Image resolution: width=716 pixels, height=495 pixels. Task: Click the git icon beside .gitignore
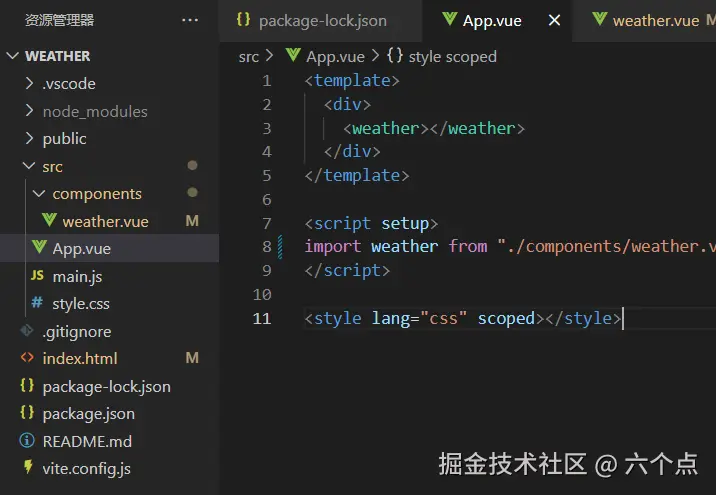click(27, 331)
